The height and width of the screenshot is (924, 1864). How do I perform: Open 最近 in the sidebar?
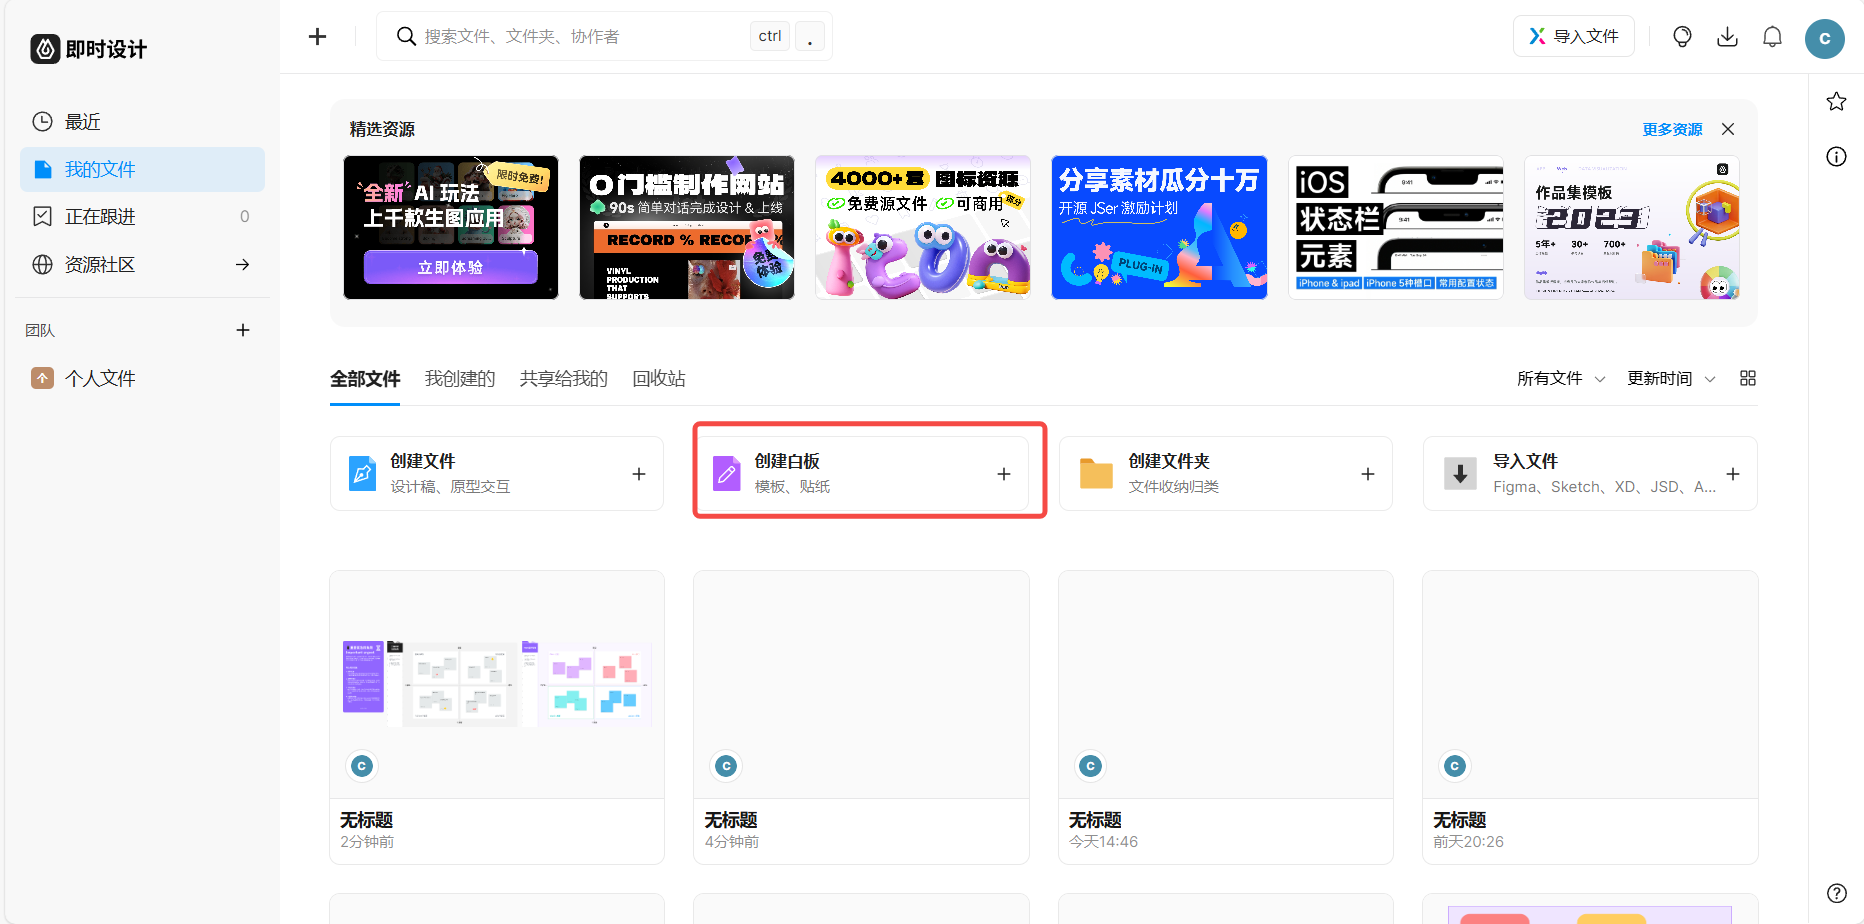point(142,122)
